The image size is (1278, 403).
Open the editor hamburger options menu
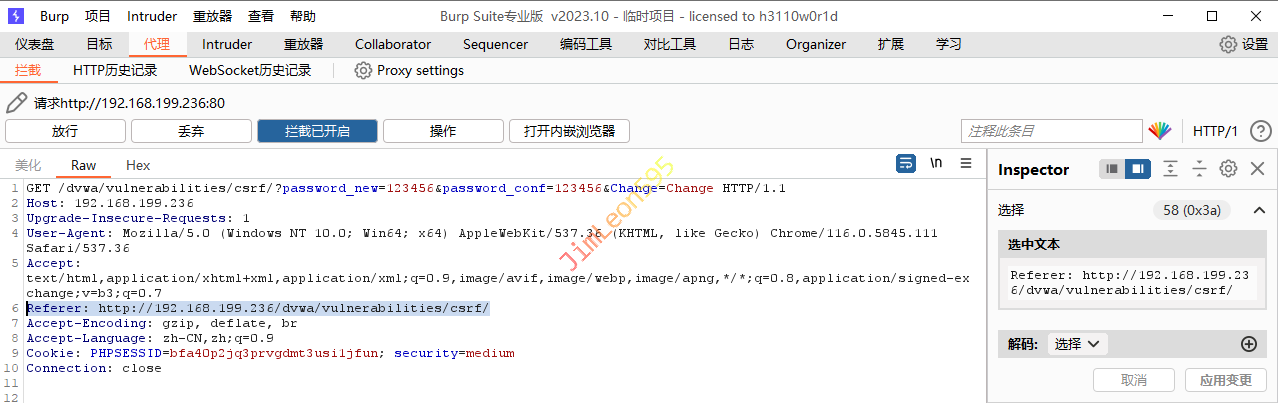coord(966,163)
